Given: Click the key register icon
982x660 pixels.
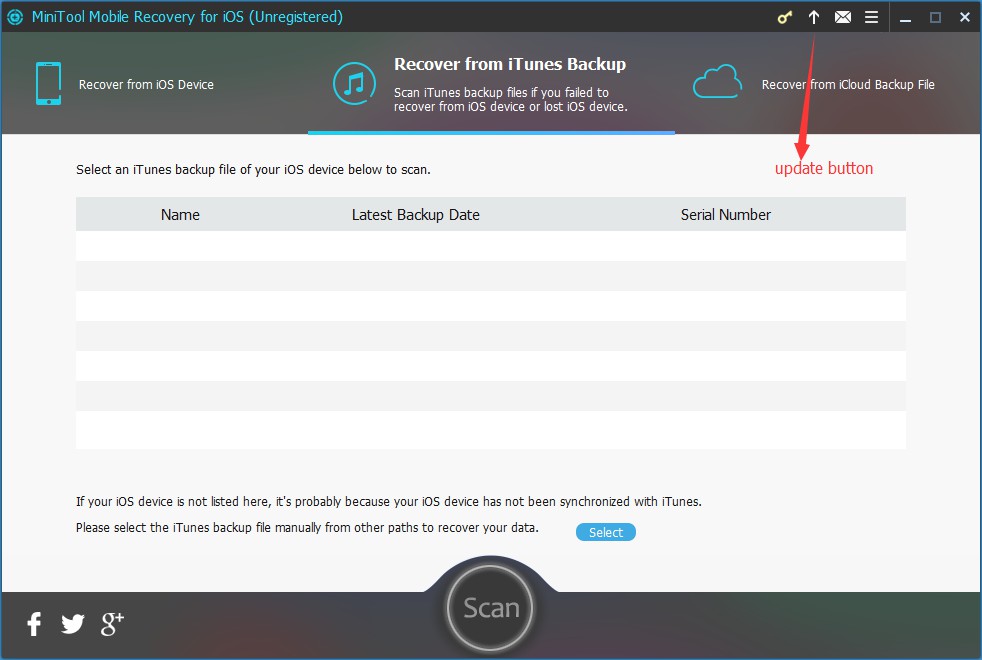Looking at the screenshot, I should point(785,18).
